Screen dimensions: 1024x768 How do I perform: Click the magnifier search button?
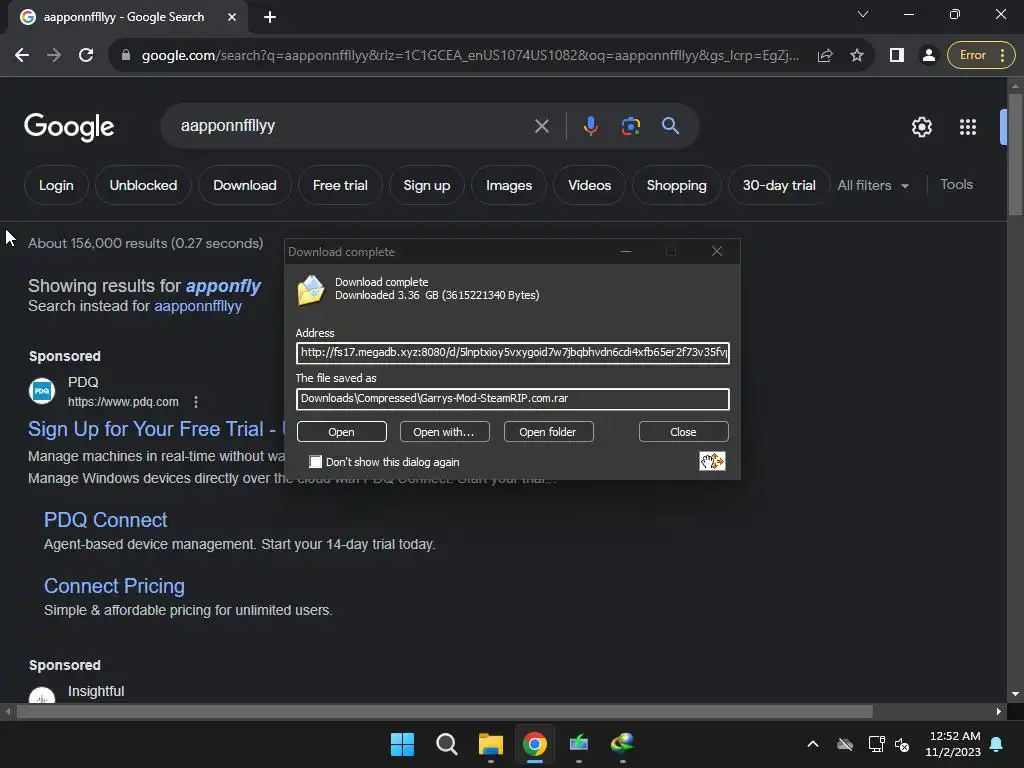(x=670, y=125)
